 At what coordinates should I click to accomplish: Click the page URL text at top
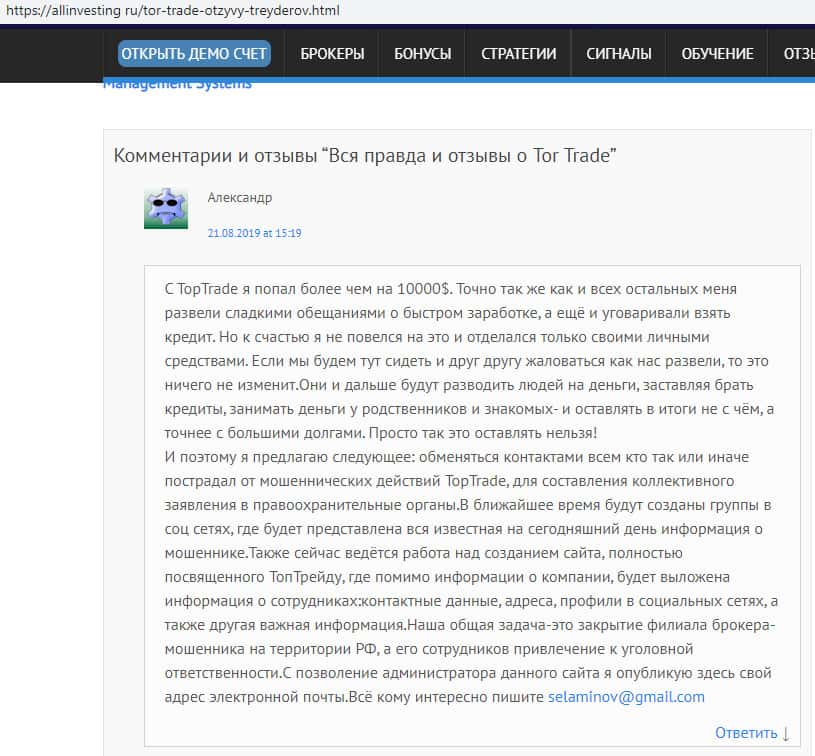coord(173,10)
